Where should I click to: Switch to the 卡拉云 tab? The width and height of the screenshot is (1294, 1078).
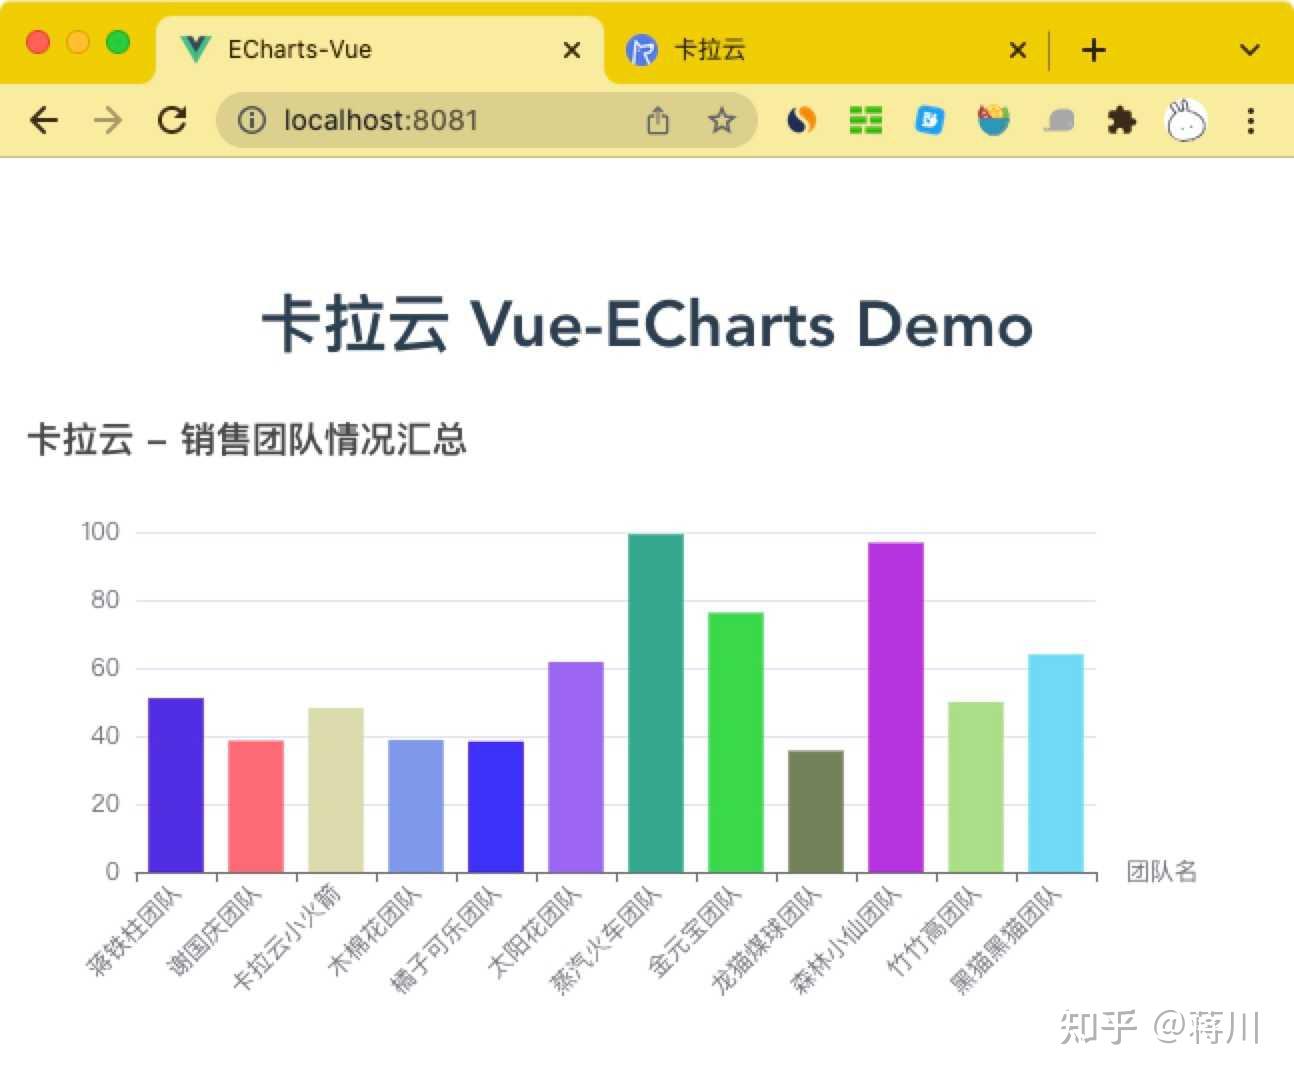[x=712, y=49]
